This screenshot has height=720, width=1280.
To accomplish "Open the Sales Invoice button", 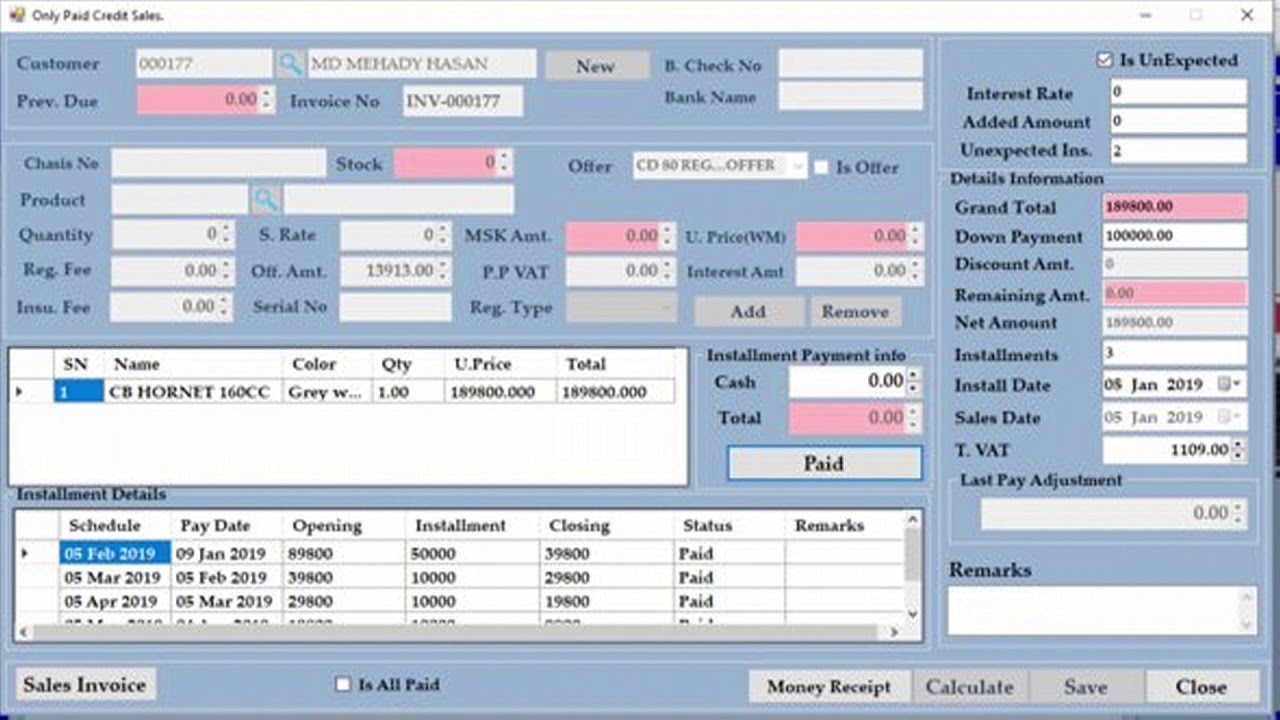I will (x=85, y=685).
